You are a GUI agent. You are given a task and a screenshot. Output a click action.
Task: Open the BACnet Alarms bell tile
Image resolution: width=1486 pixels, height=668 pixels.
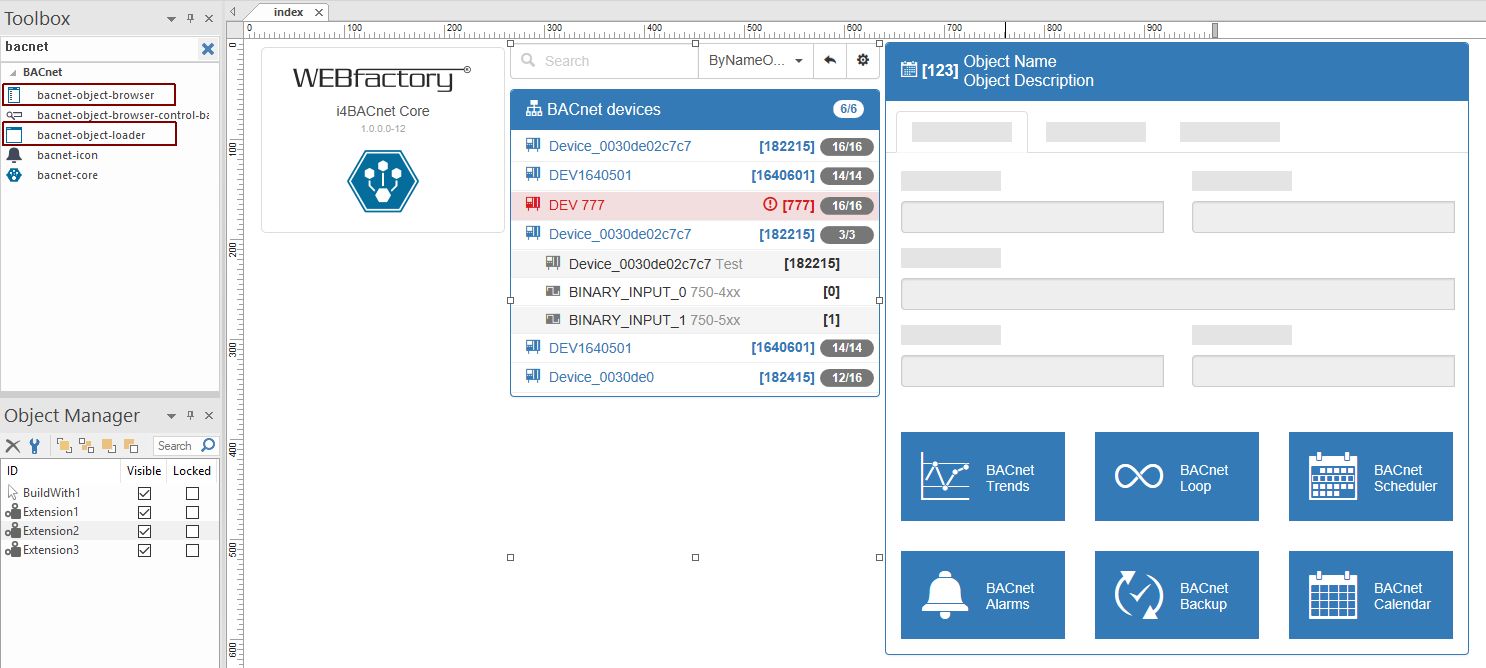pos(982,594)
